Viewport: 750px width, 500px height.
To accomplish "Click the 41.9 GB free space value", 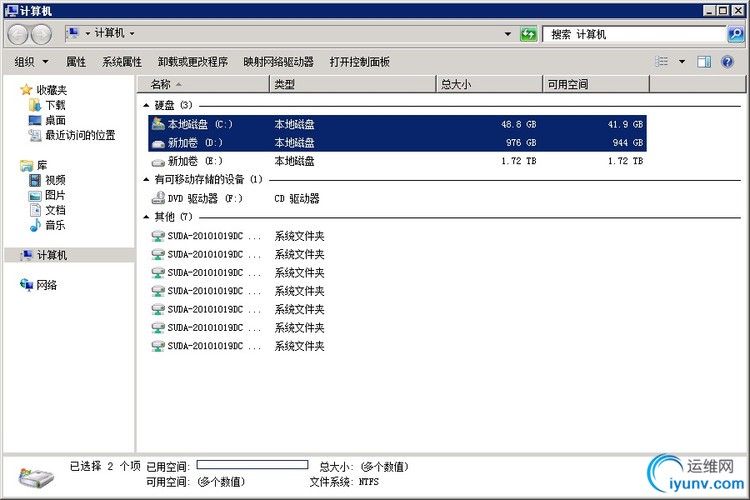I will [625, 124].
